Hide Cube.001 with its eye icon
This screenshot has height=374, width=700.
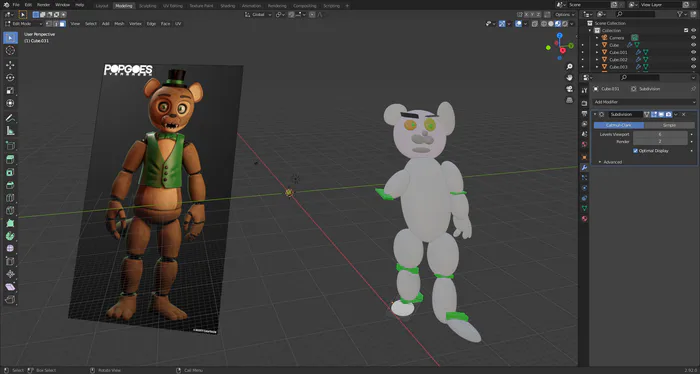tap(693, 52)
